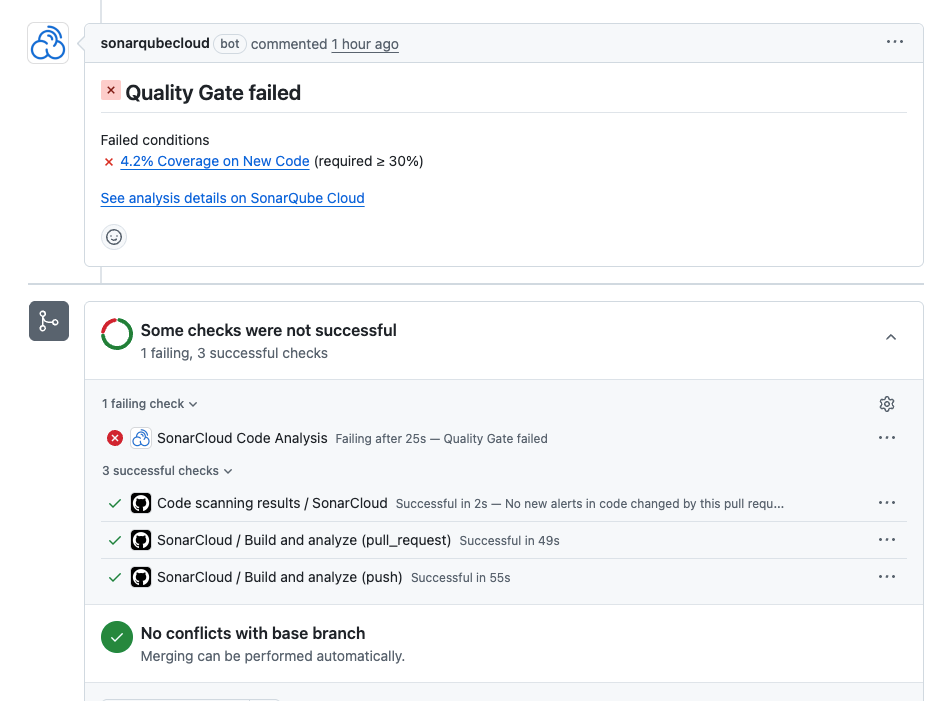Open options menu for SonarCloud Code Analysis check

click(886, 438)
